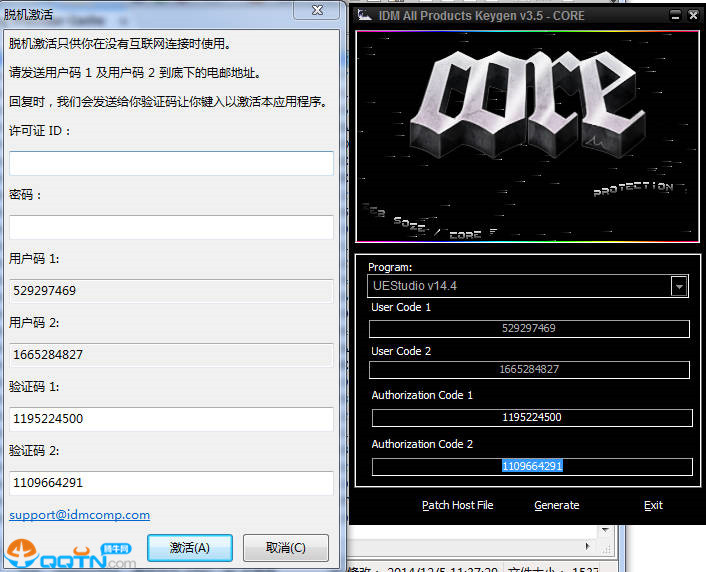This screenshot has width=706, height=572.
Task: Click Patch Host File button
Action: pyautogui.click(x=457, y=505)
